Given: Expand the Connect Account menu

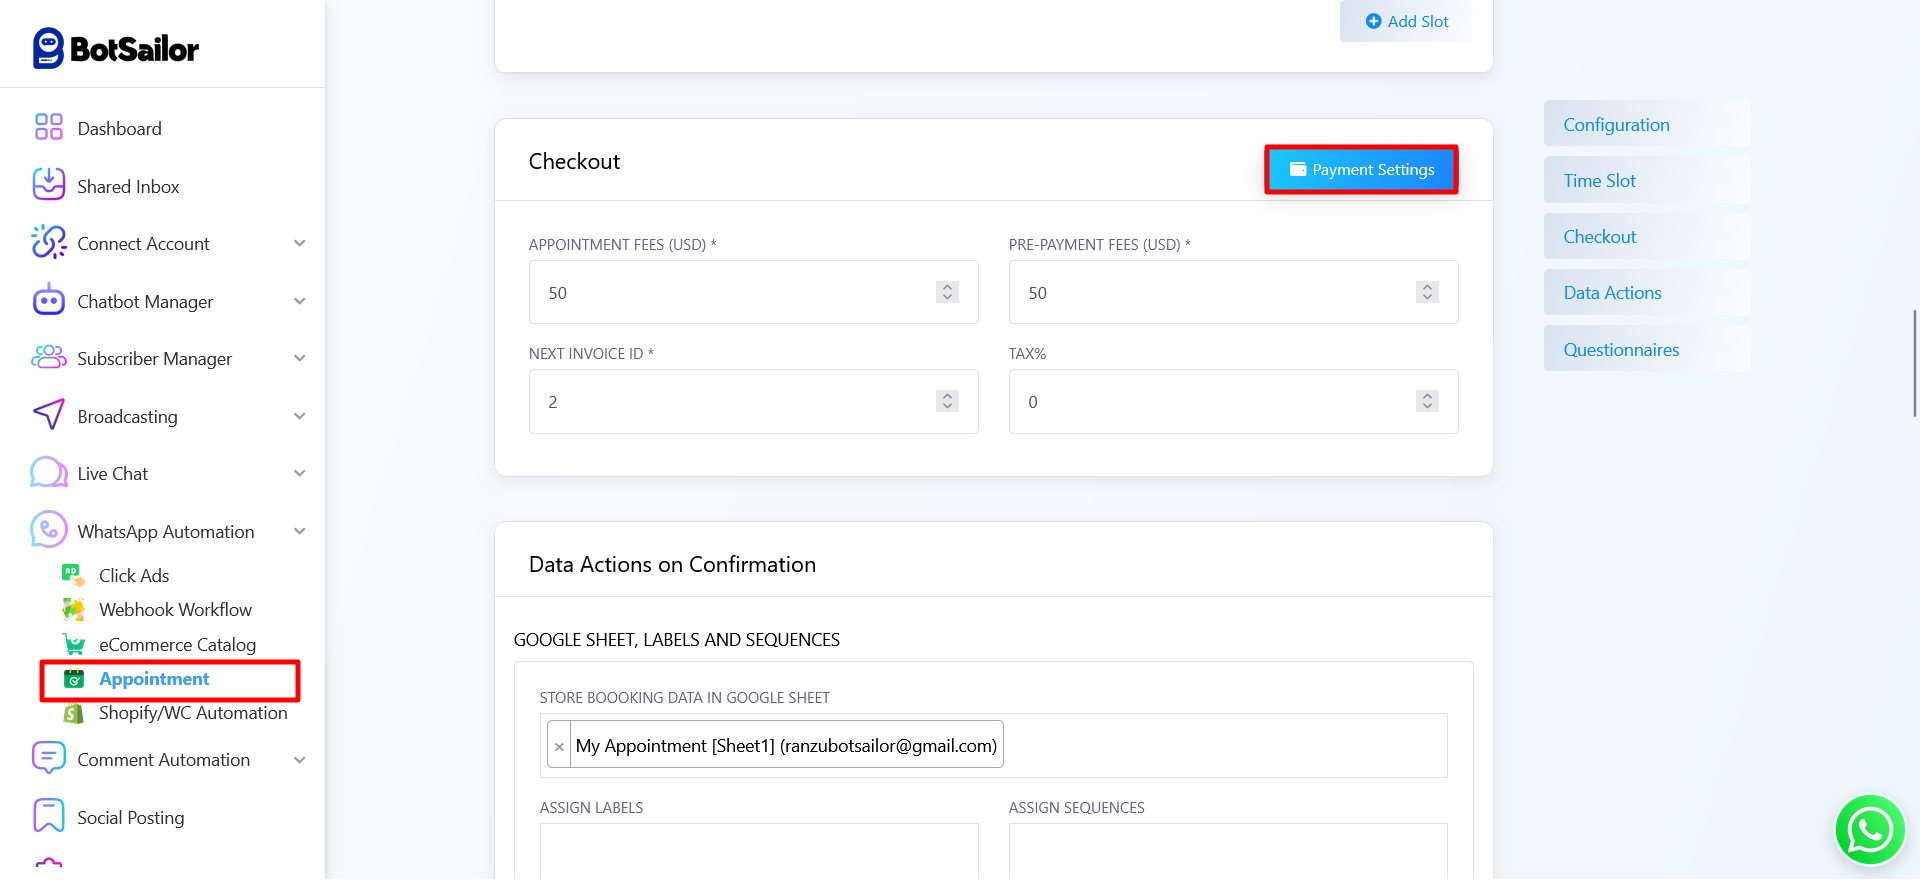Looking at the screenshot, I should coord(299,243).
